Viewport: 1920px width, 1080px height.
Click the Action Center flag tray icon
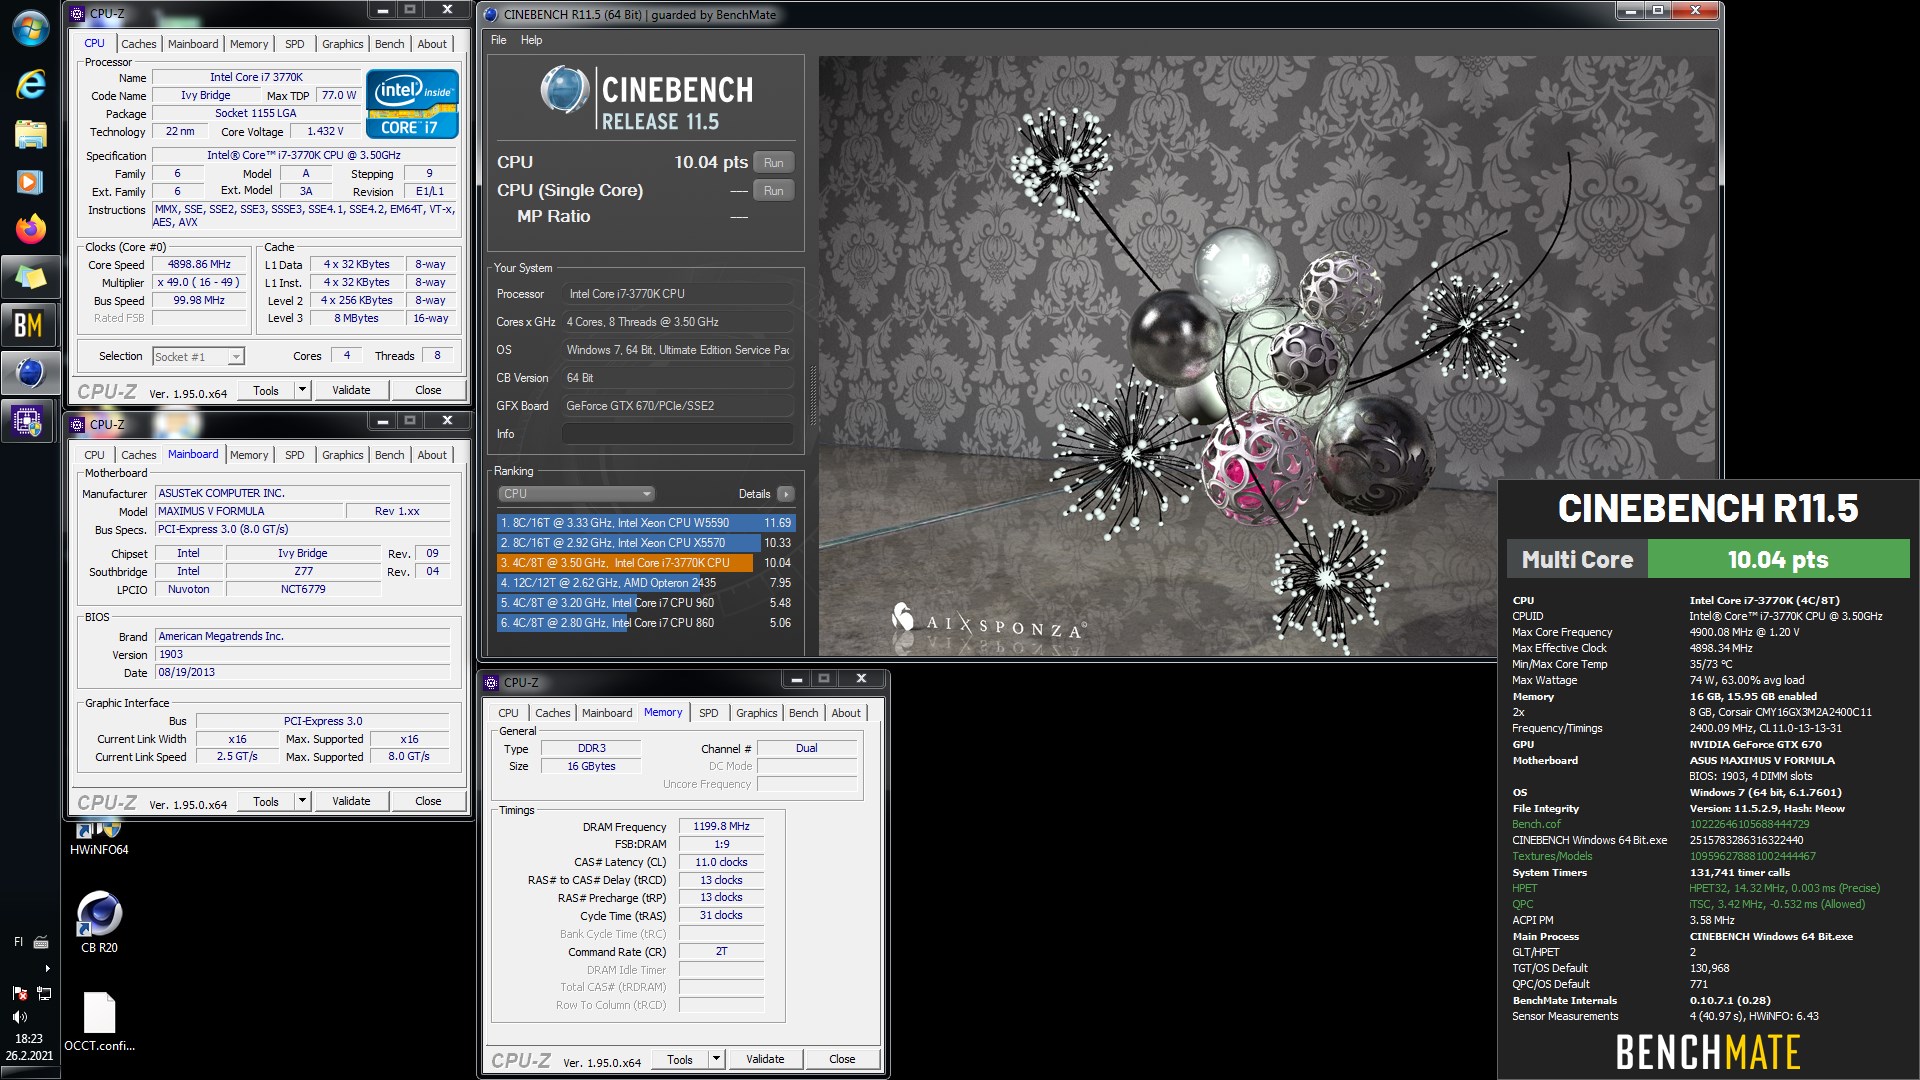pyautogui.click(x=19, y=993)
